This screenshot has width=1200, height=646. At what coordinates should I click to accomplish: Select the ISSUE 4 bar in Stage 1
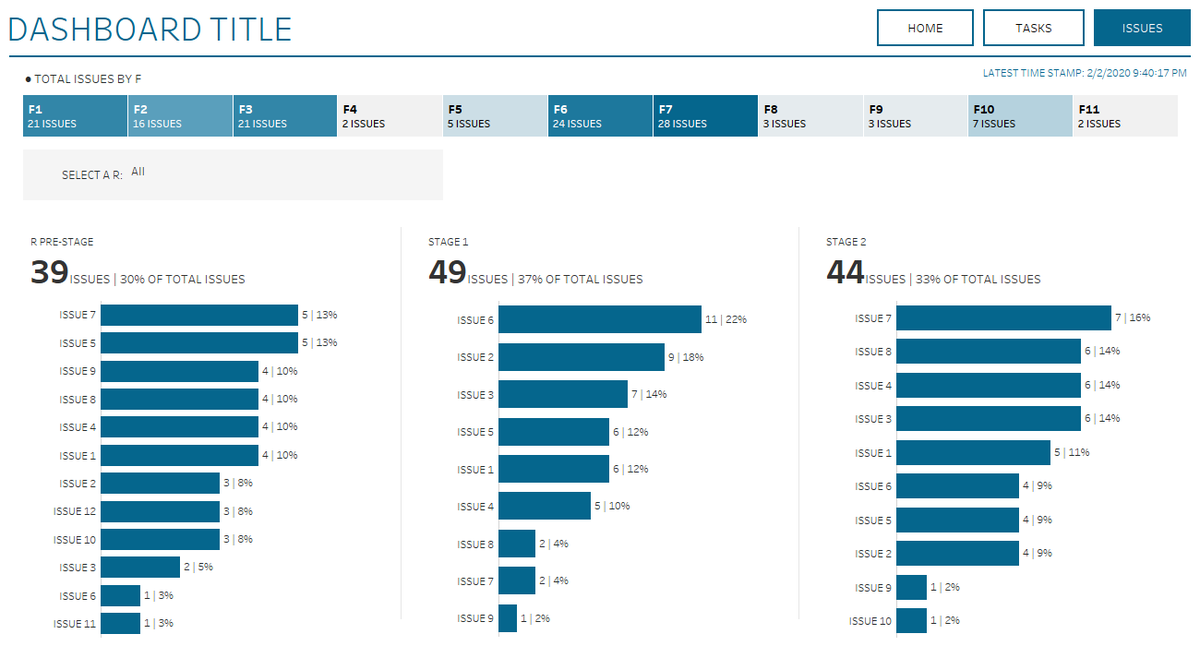tap(545, 506)
